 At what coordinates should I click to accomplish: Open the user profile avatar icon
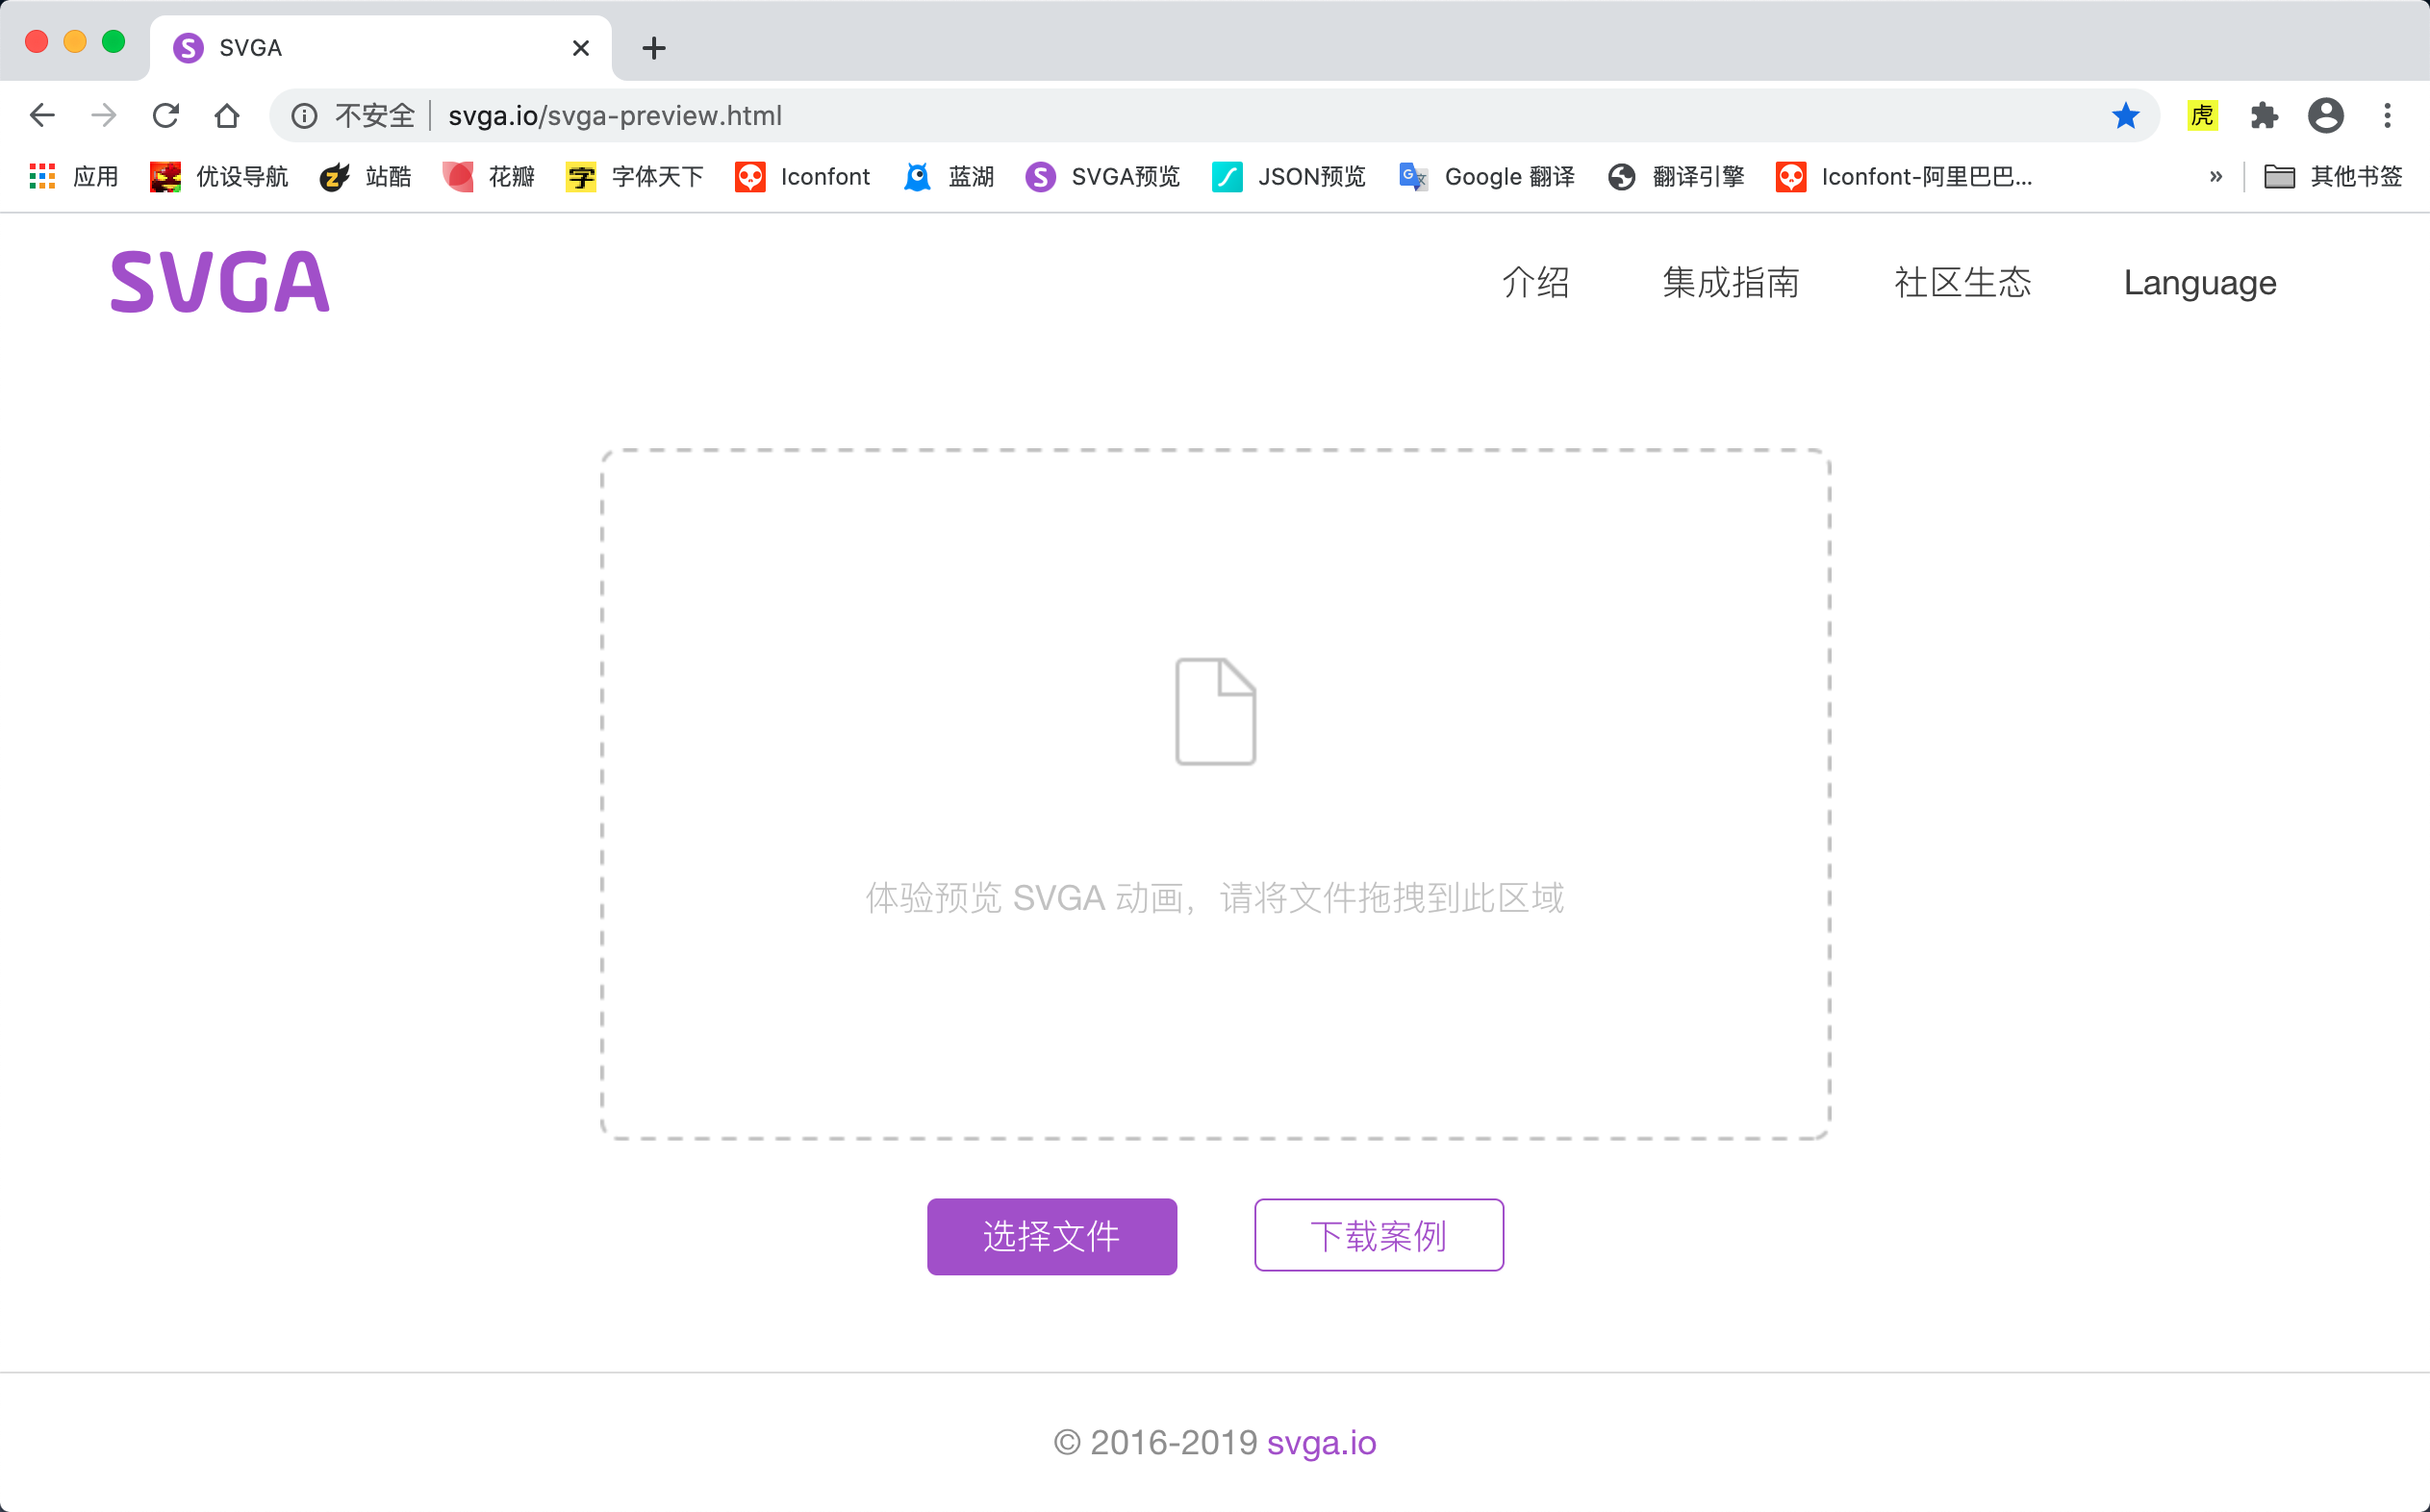(2325, 116)
